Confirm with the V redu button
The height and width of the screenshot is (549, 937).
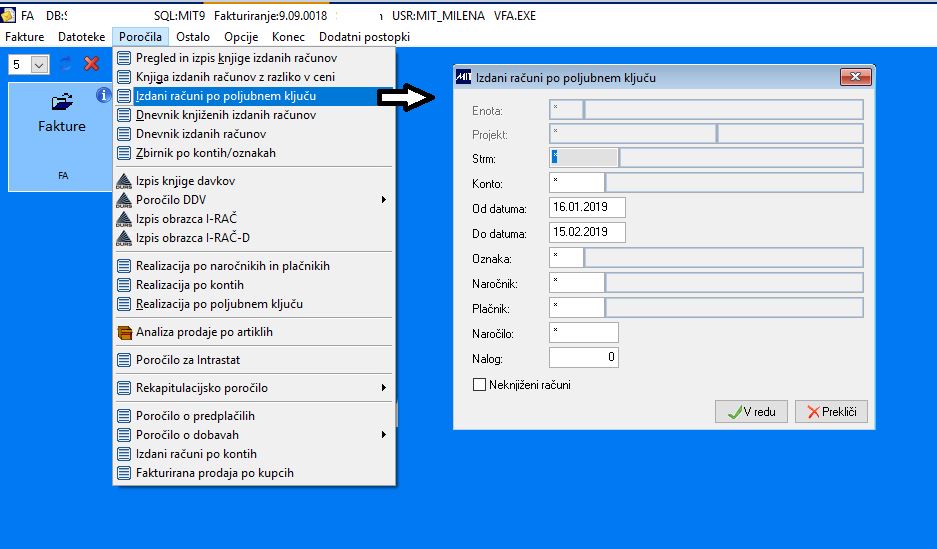tap(751, 412)
